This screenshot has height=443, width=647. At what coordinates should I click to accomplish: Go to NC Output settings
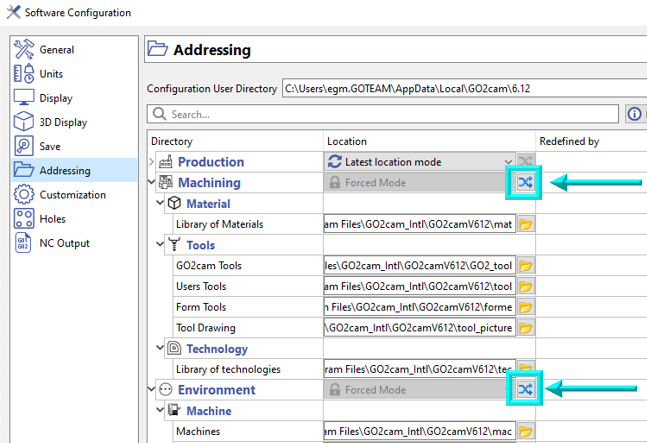click(64, 243)
